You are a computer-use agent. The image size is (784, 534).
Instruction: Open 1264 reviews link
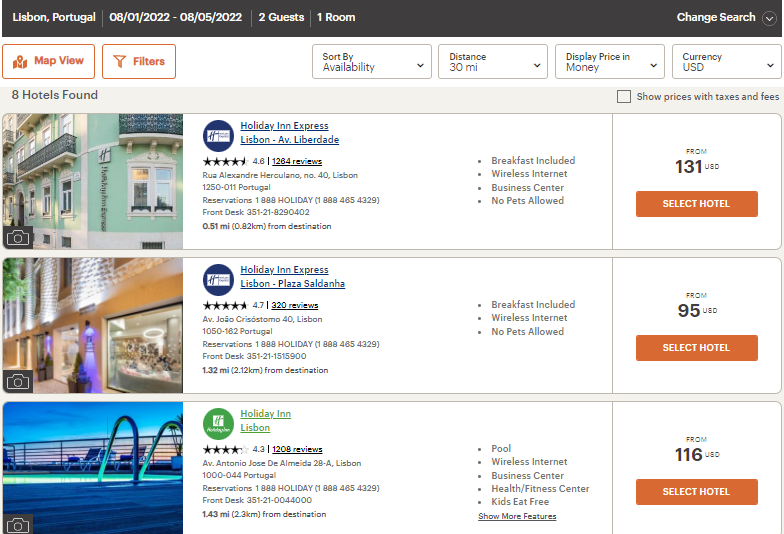[x=297, y=161]
